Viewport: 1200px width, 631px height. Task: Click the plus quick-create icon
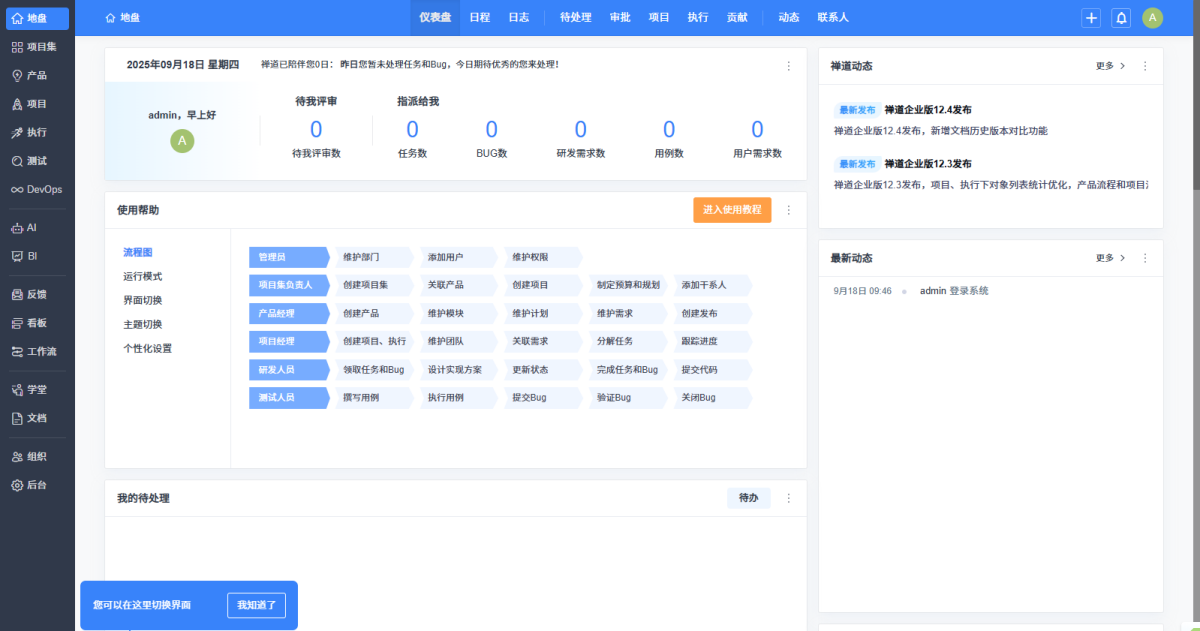(1091, 18)
